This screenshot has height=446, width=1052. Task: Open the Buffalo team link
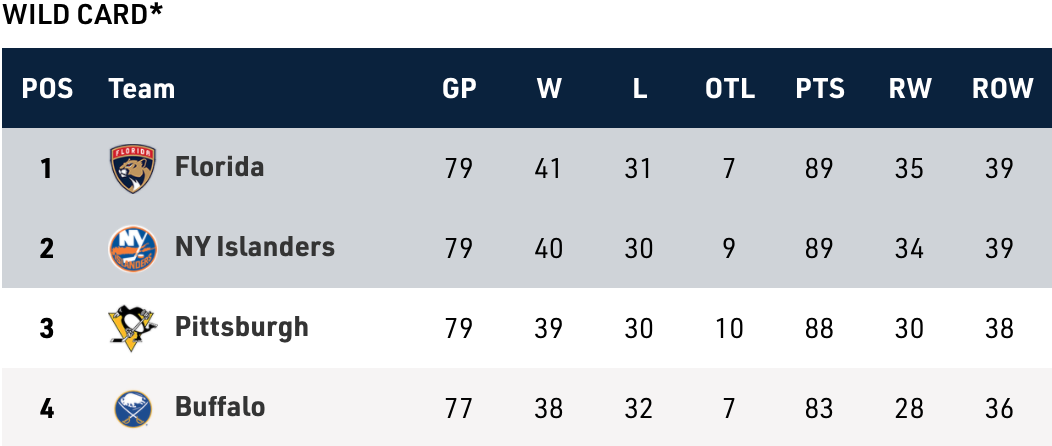tap(220, 407)
